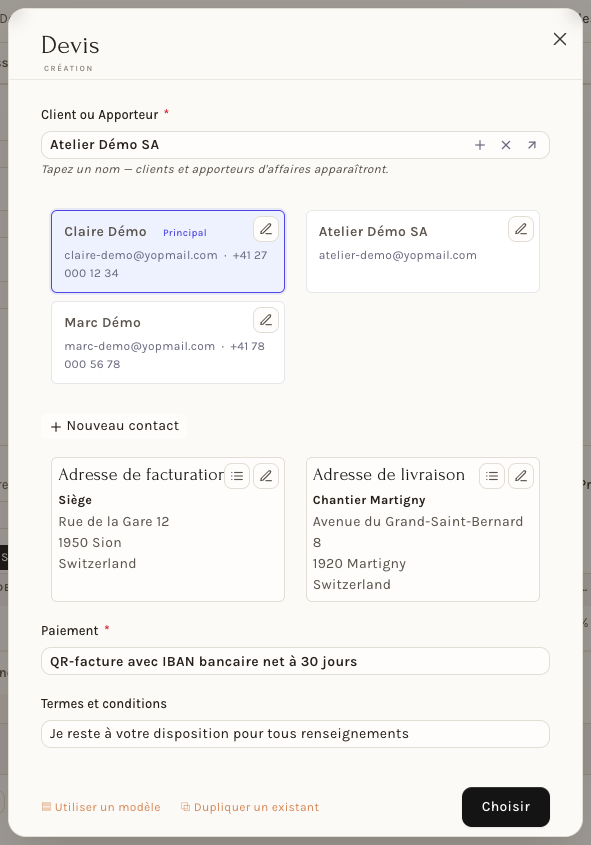The image size is (591, 845).
Task: Click the Principal badge
Action: (185, 233)
